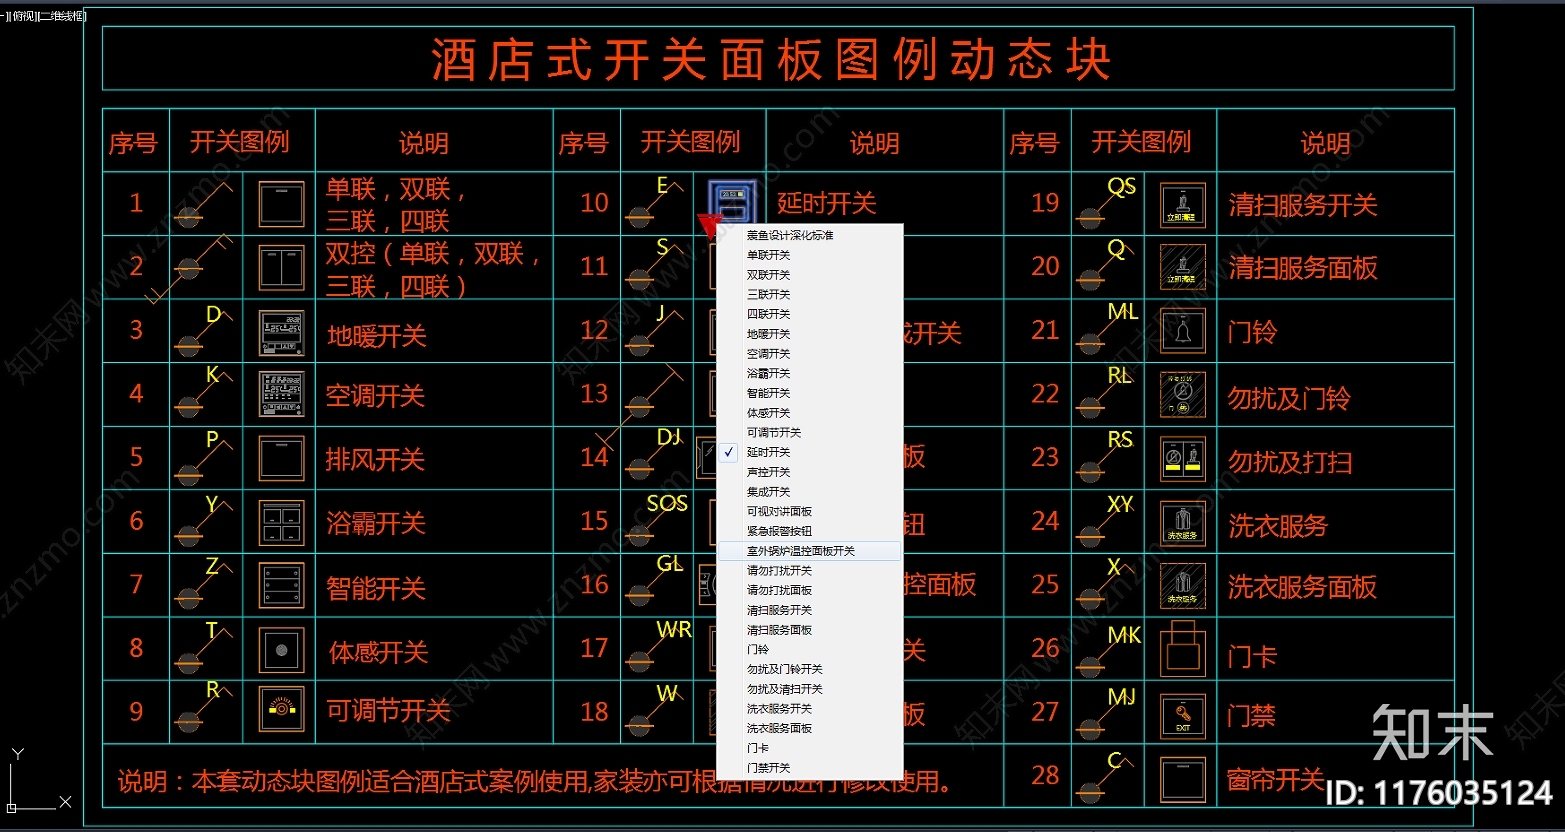Select the 门禁 EXIT key panel icon
The image size is (1565, 832).
[x=1182, y=716]
